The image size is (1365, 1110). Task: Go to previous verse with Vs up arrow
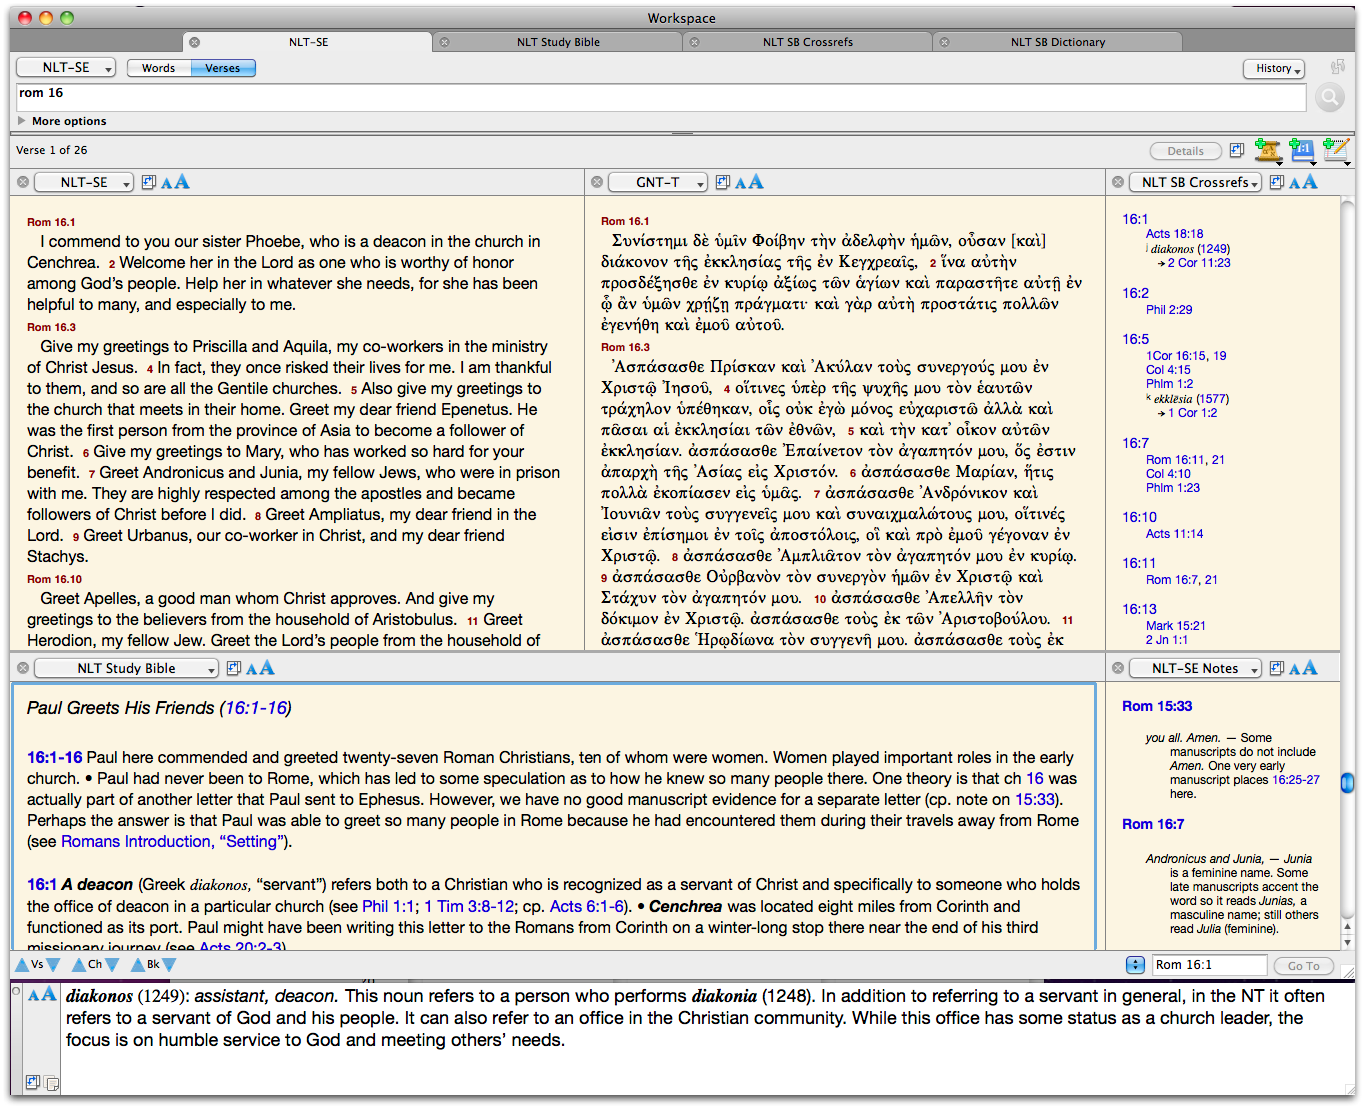click(x=22, y=965)
